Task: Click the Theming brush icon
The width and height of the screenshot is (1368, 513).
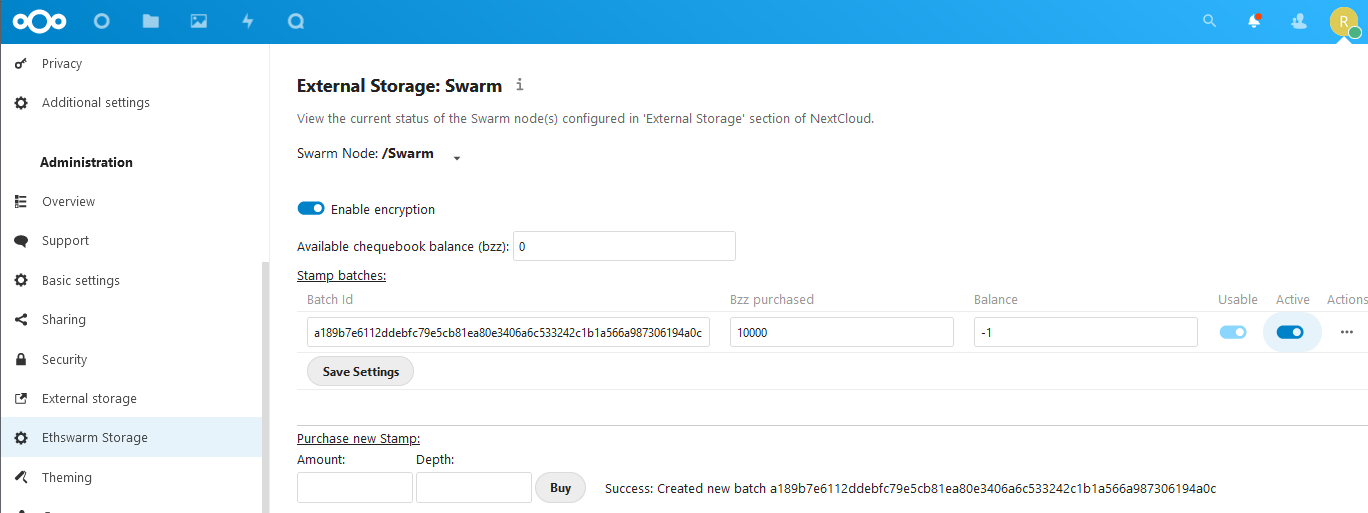Action: tap(21, 477)
